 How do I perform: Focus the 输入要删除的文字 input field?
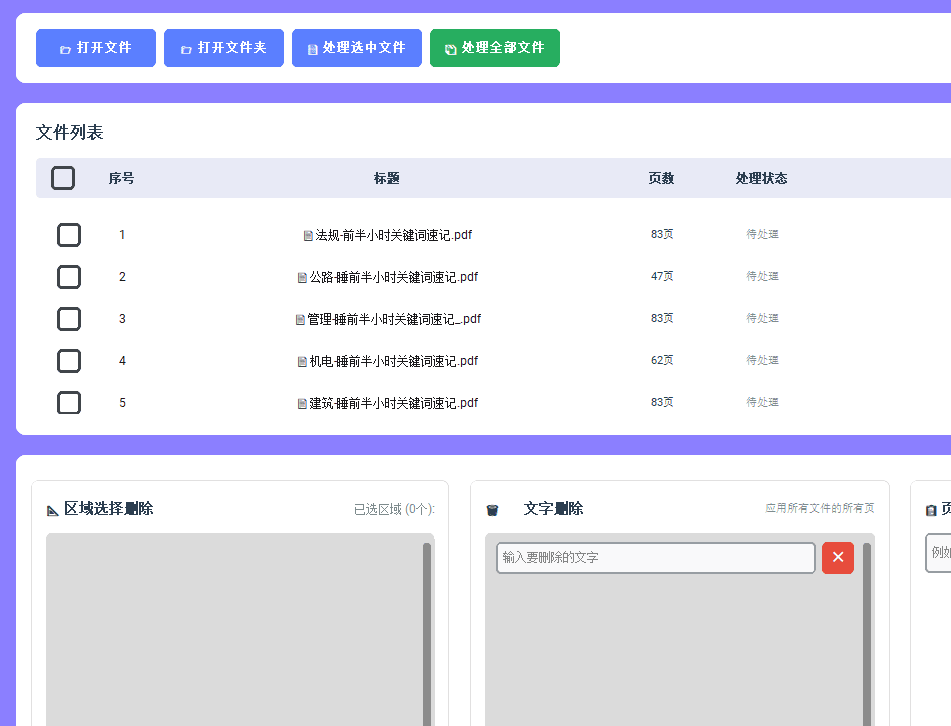[655, 558]
